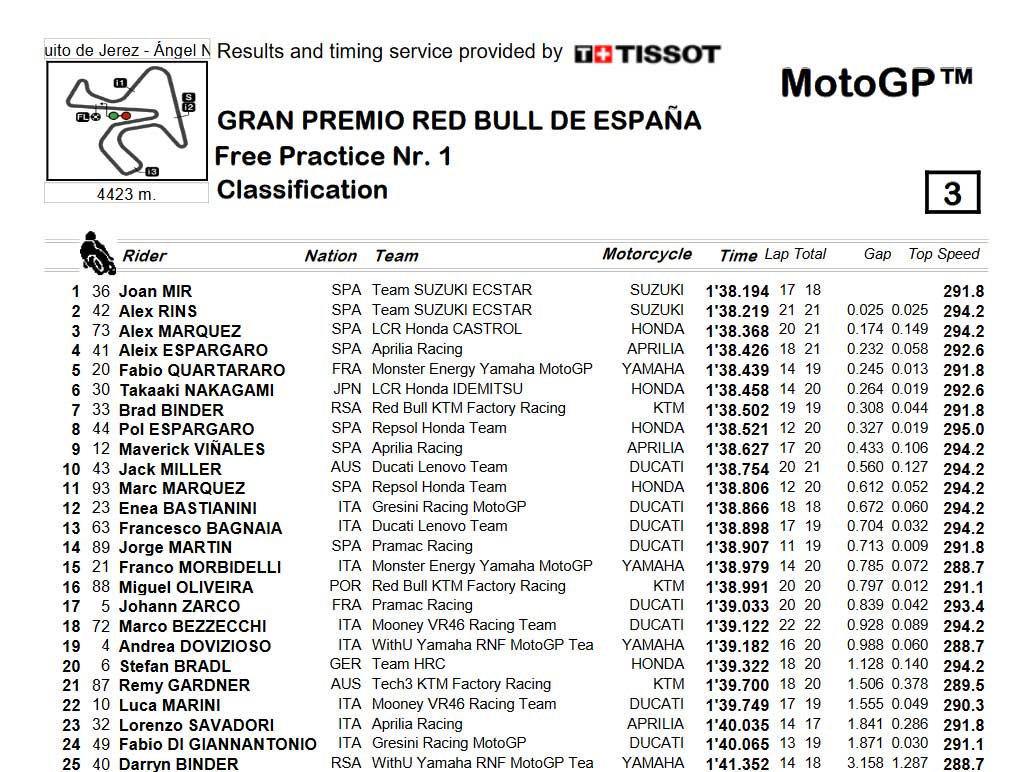1014x772 pixels.
Task: Click the Free Practice Nr. 1 heading
Action: [333, 156]
